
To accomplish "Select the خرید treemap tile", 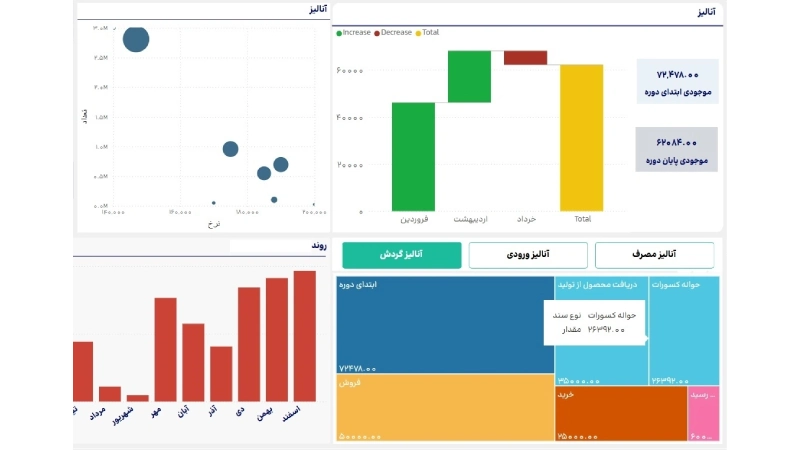I will point(620,412).
